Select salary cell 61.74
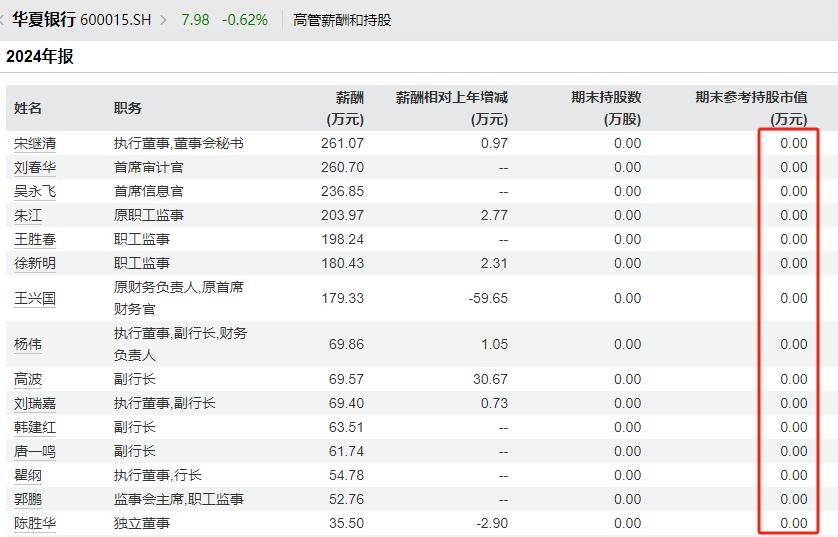The image size is (838, 537). pyautogui.click(x=346, y=452)
